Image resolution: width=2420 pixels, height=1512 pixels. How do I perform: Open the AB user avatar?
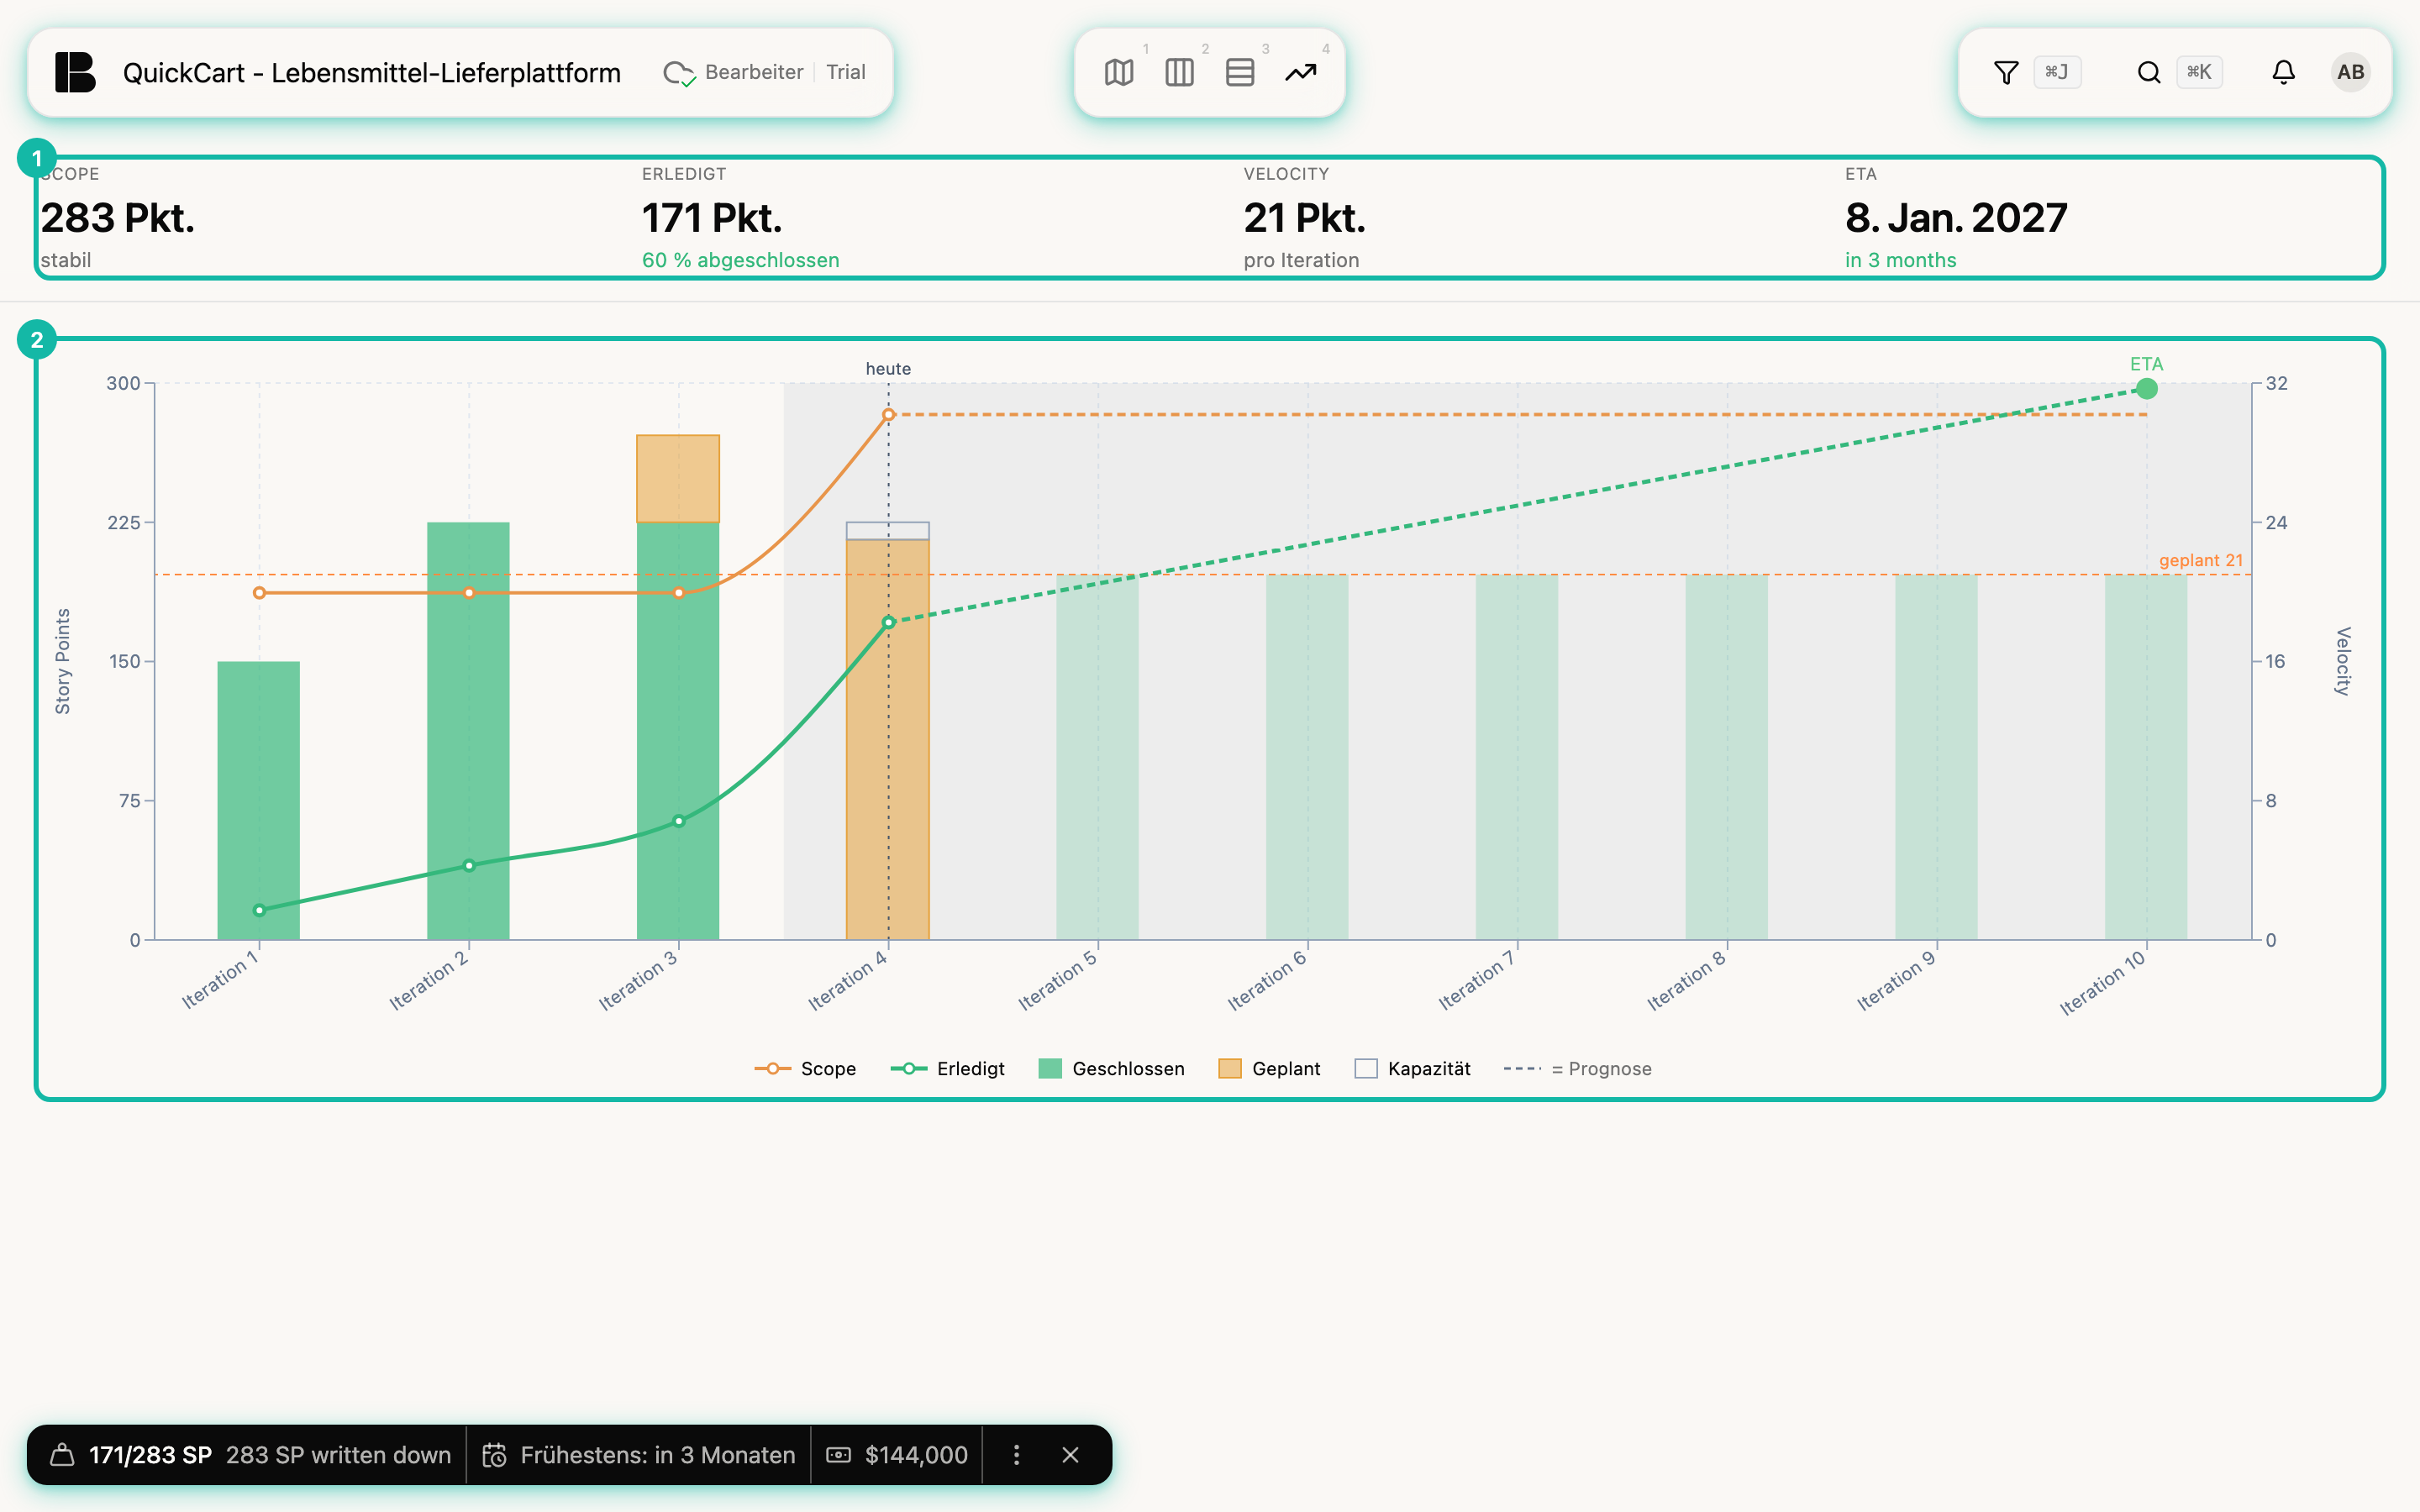tap(2350, 72)
